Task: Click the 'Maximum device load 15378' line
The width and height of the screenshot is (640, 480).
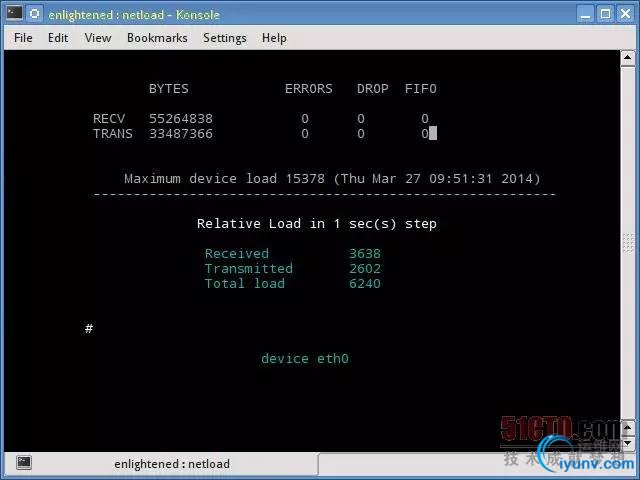Action: click(332, 179)
